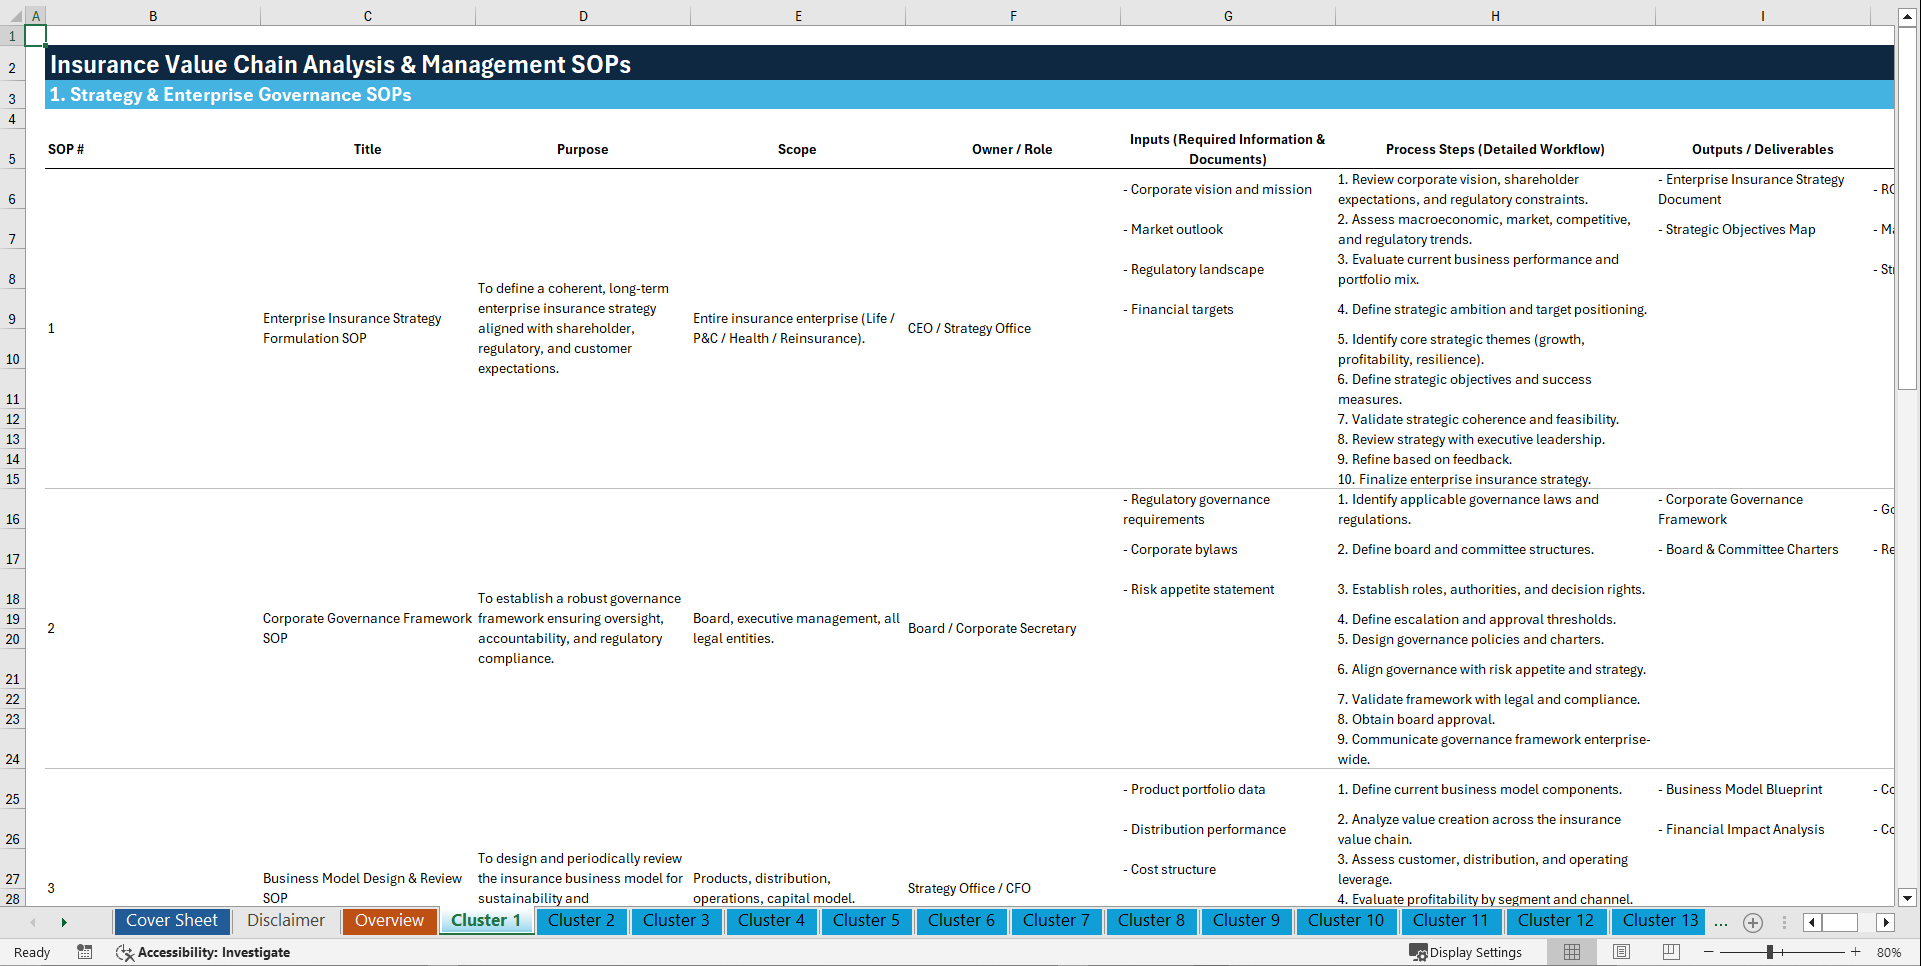Screen dimensions: 1921x966
Task: Click the New Sheet plus icon
Action: pyautogui.click(x=1752, y=922)
